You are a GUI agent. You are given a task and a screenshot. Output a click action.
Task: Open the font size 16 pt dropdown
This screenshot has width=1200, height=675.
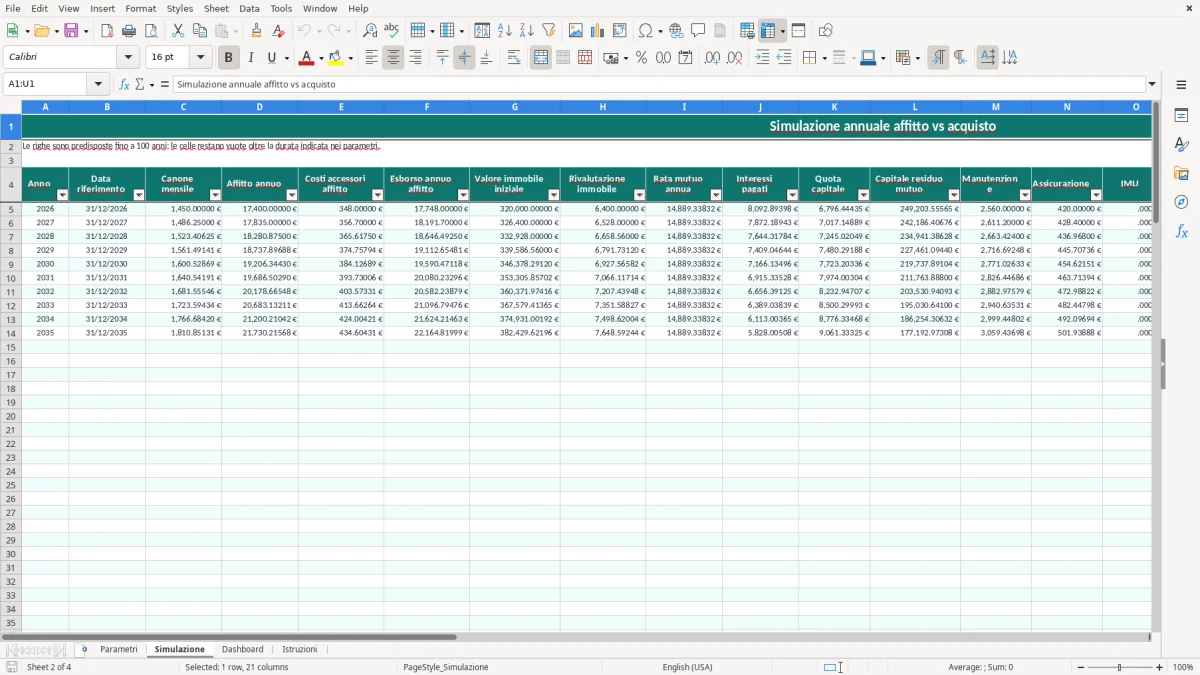pos(201,58)
